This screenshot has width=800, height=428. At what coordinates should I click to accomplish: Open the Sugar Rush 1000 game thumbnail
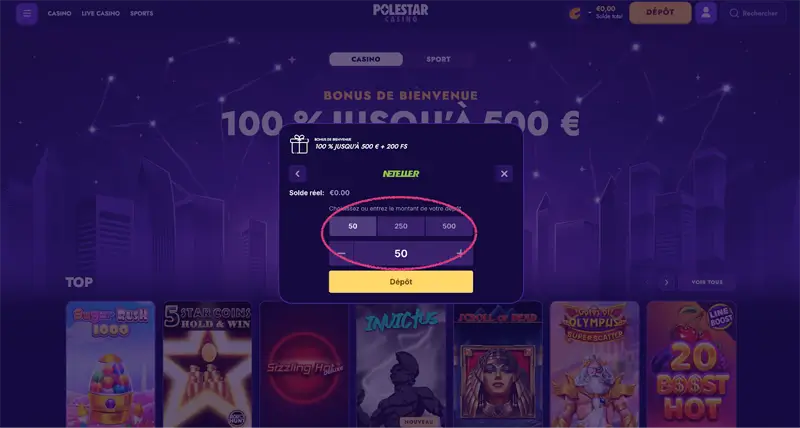110,364
